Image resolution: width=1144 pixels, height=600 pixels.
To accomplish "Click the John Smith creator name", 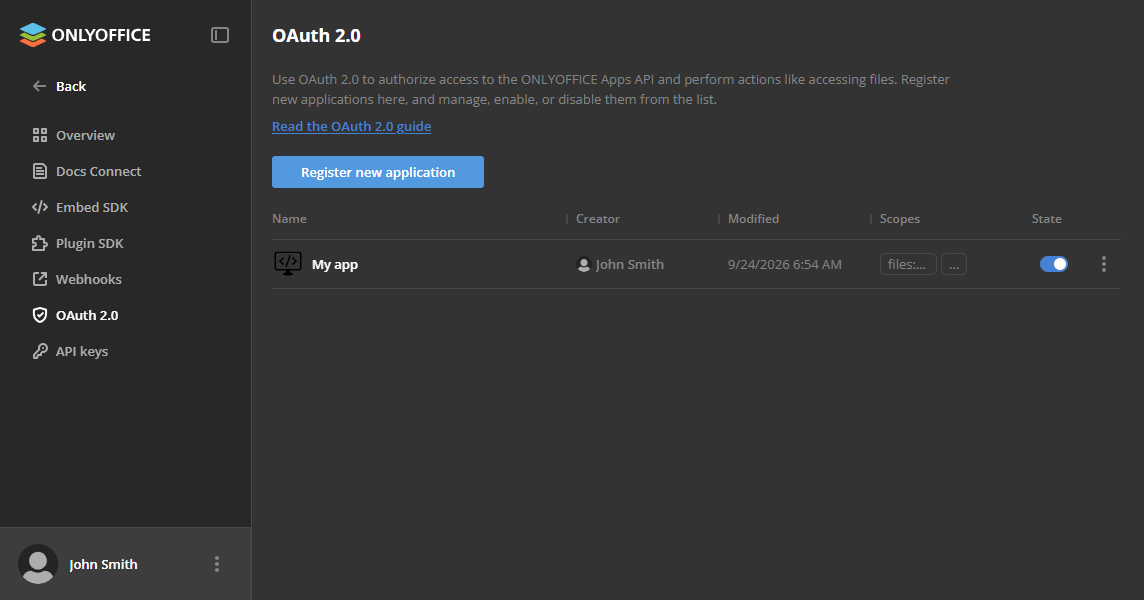I will click(630, 264).
